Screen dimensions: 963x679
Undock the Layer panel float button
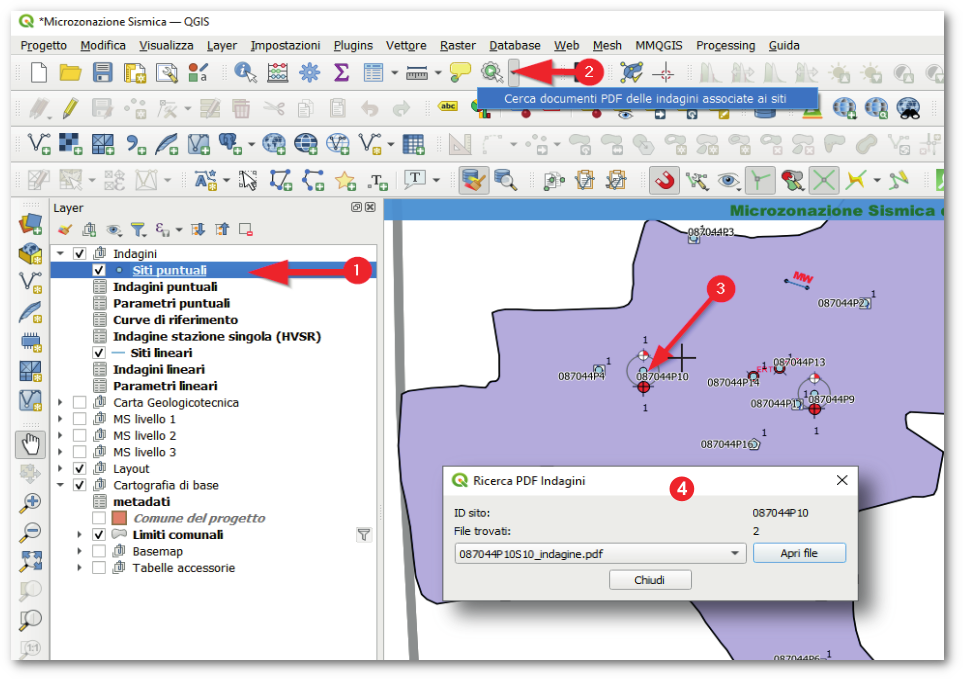click(356, 208)
